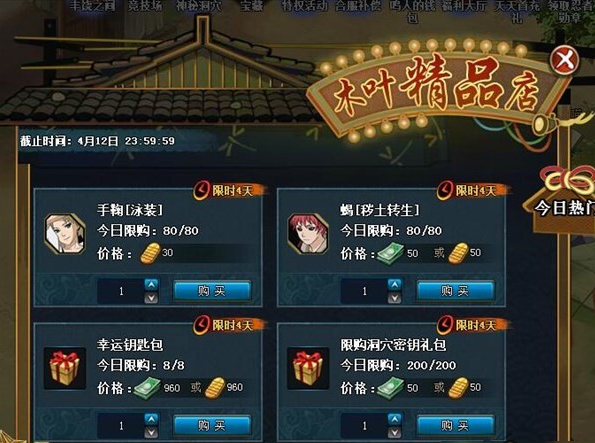Open the 竞技场 menu item at top
595x443 pixels.
click(145, 6)
